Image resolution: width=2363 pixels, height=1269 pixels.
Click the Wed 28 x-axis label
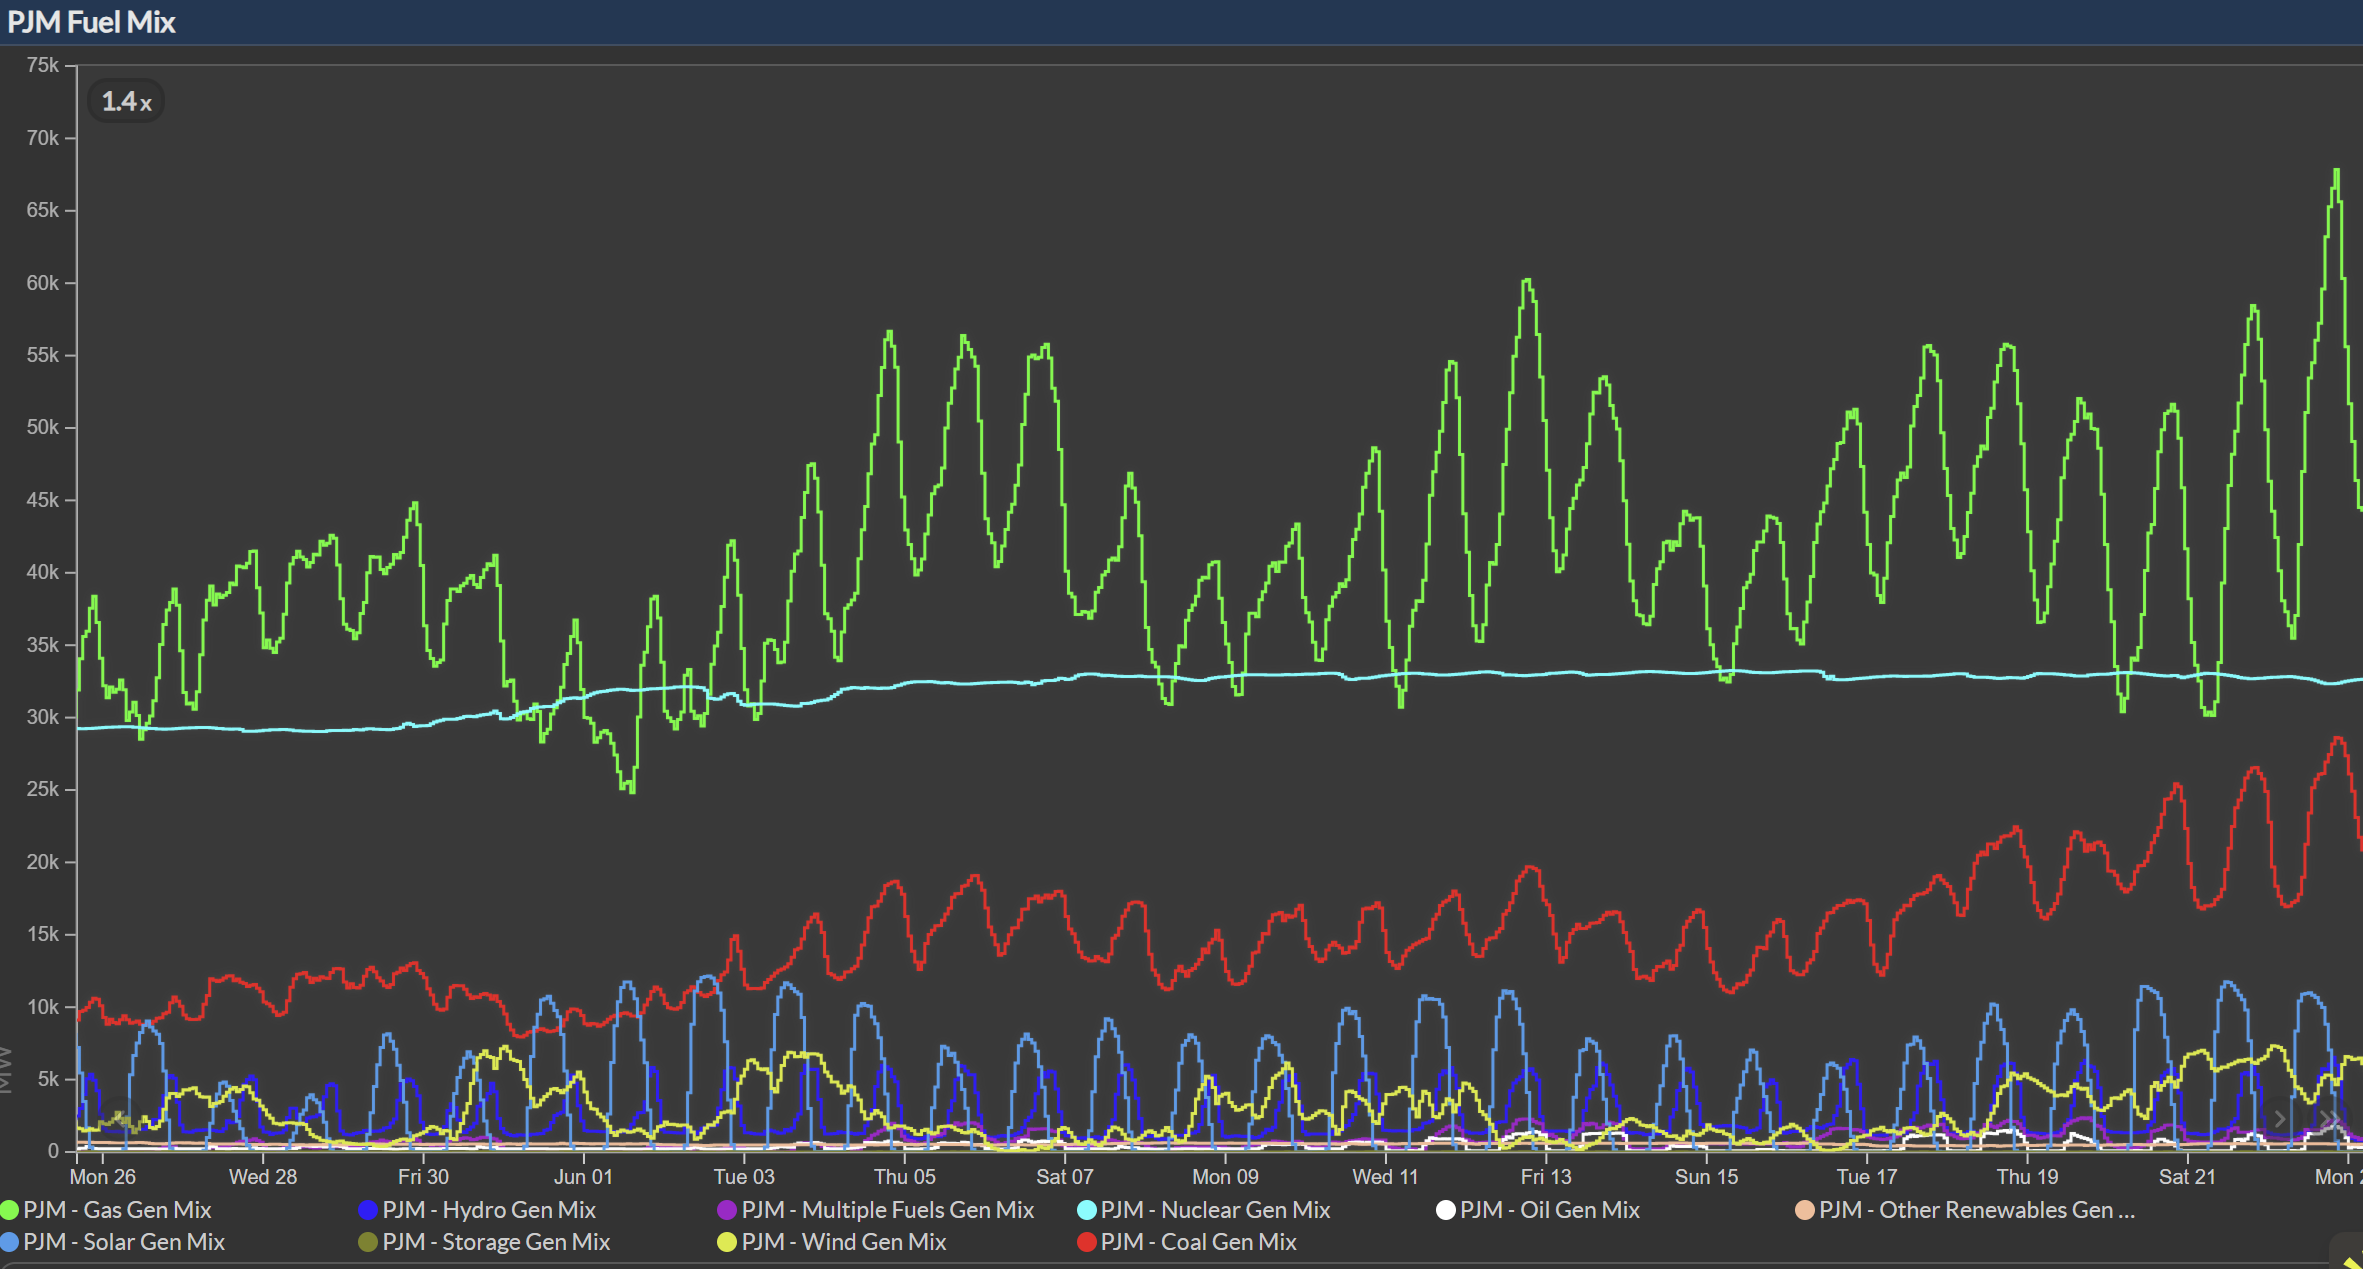[263, 1177]
